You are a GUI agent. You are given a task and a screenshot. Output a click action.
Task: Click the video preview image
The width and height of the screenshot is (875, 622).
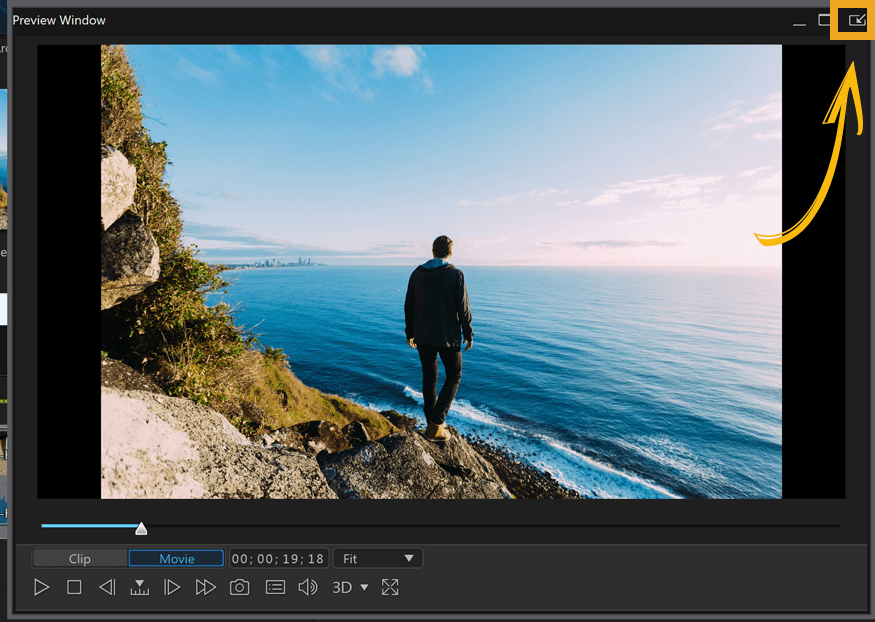[441, 272]
